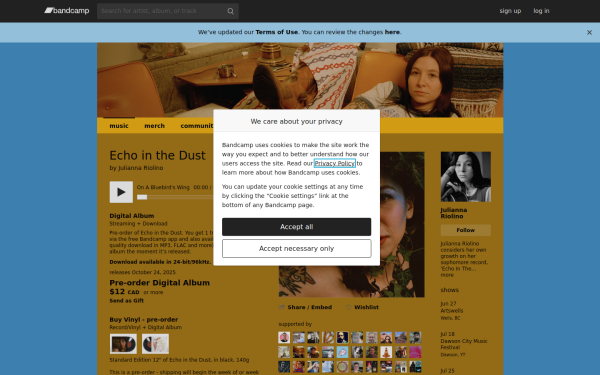This screenshot has height=375, width=600.
Task: Click Send as Gift
Action: (127, 301)
